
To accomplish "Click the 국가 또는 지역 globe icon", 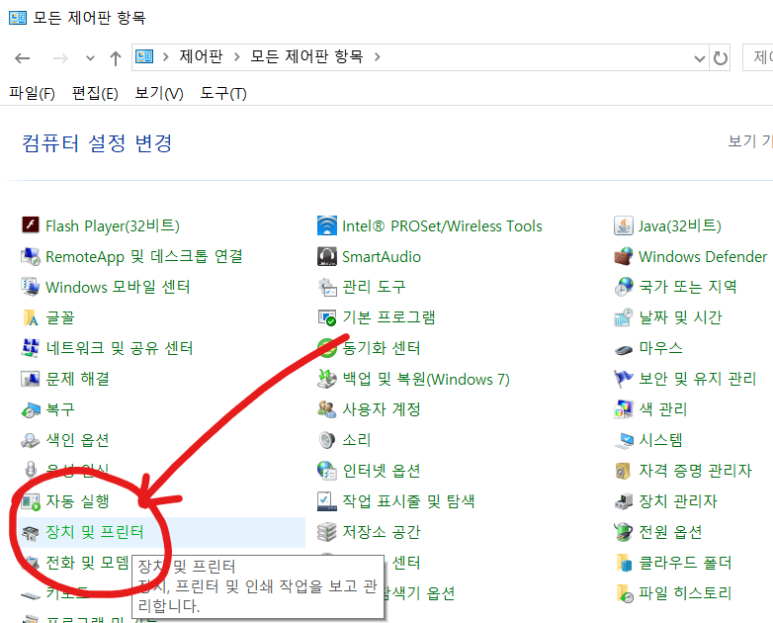I will pyautogui.click(x=624, y=287).
